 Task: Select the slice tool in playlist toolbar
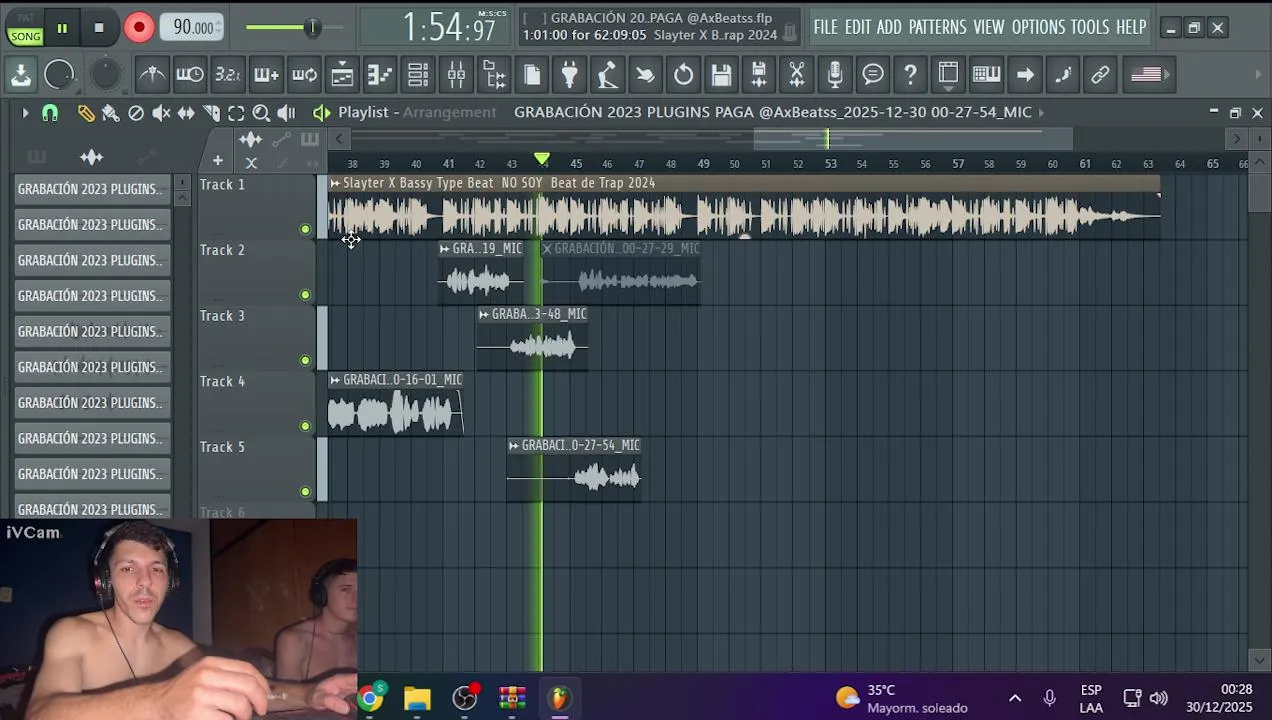(211, 113)
